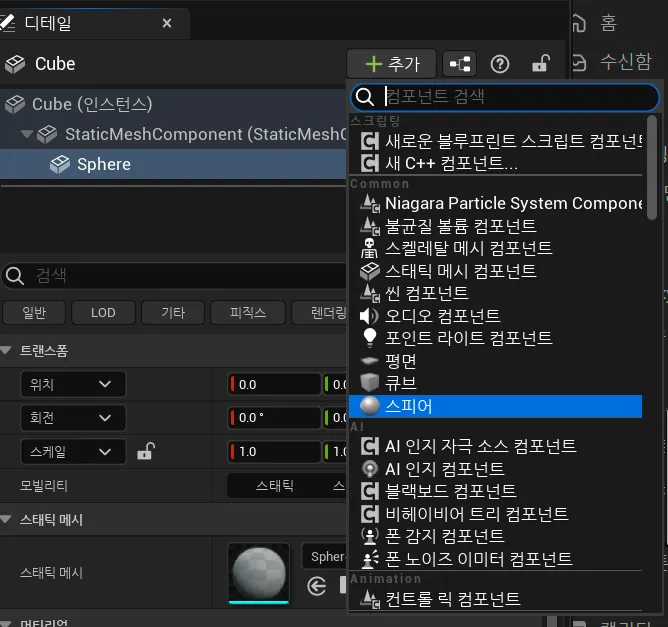This screenshot has width=668, height=627.
Task: Select Cube (인스턴스) tree row
Action: tap(173, 104)
